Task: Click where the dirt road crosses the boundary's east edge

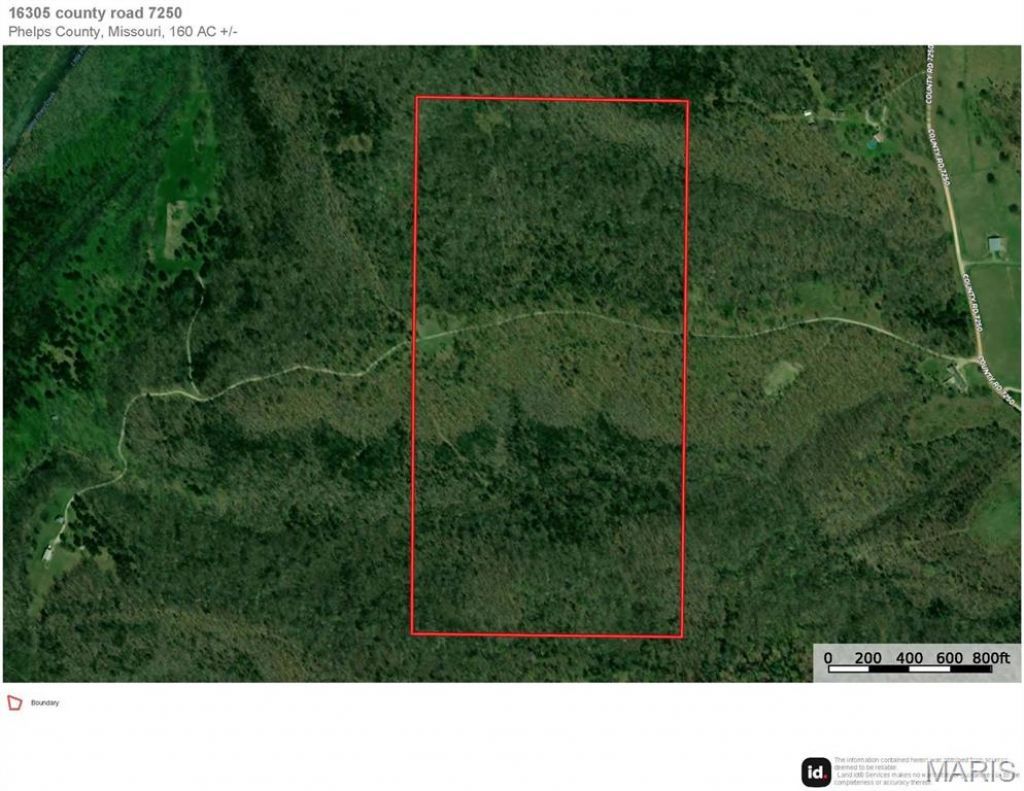Action: (x=686, y=334)
